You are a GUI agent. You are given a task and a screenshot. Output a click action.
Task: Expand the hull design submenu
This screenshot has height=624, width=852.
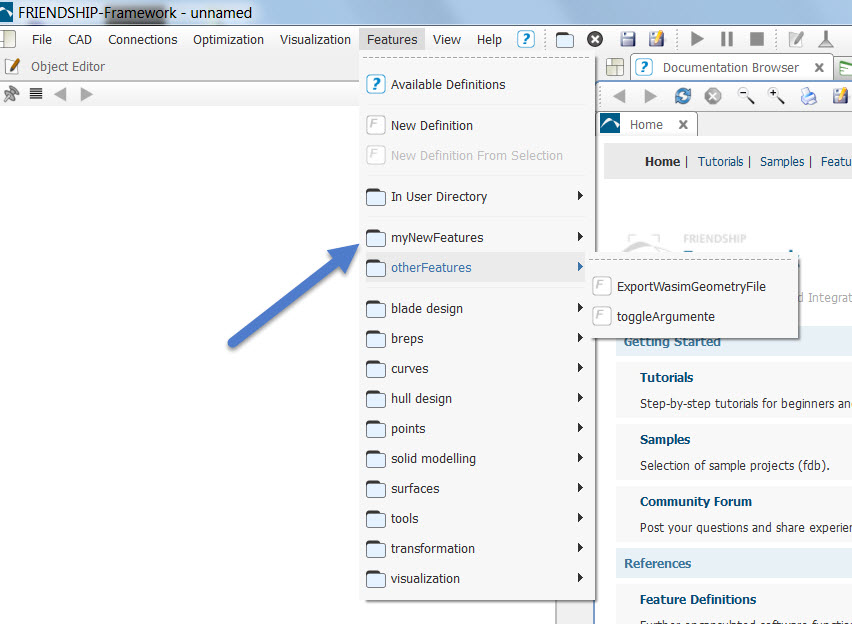[476, 398]
